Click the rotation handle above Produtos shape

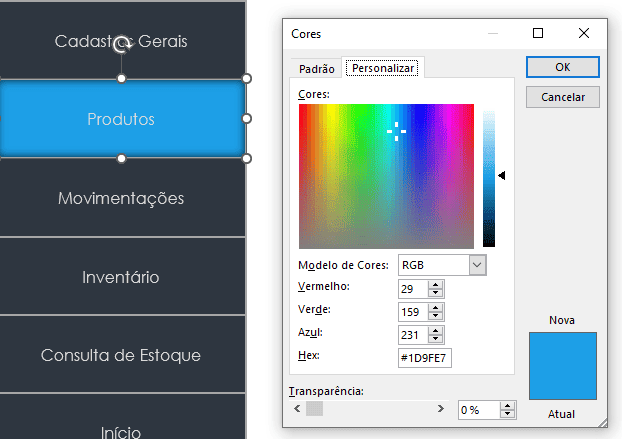tap(122, 44)
